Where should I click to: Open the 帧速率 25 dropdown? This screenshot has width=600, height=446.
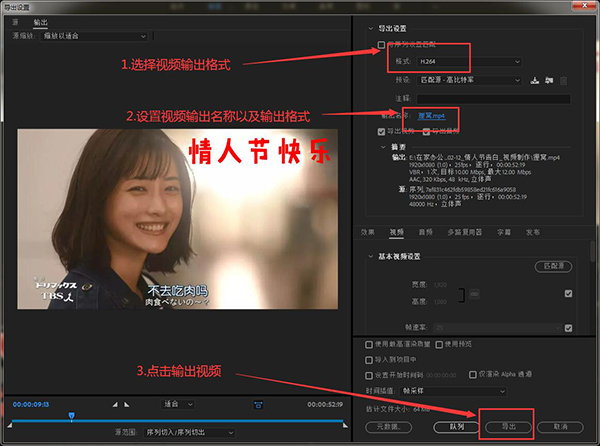497,328
